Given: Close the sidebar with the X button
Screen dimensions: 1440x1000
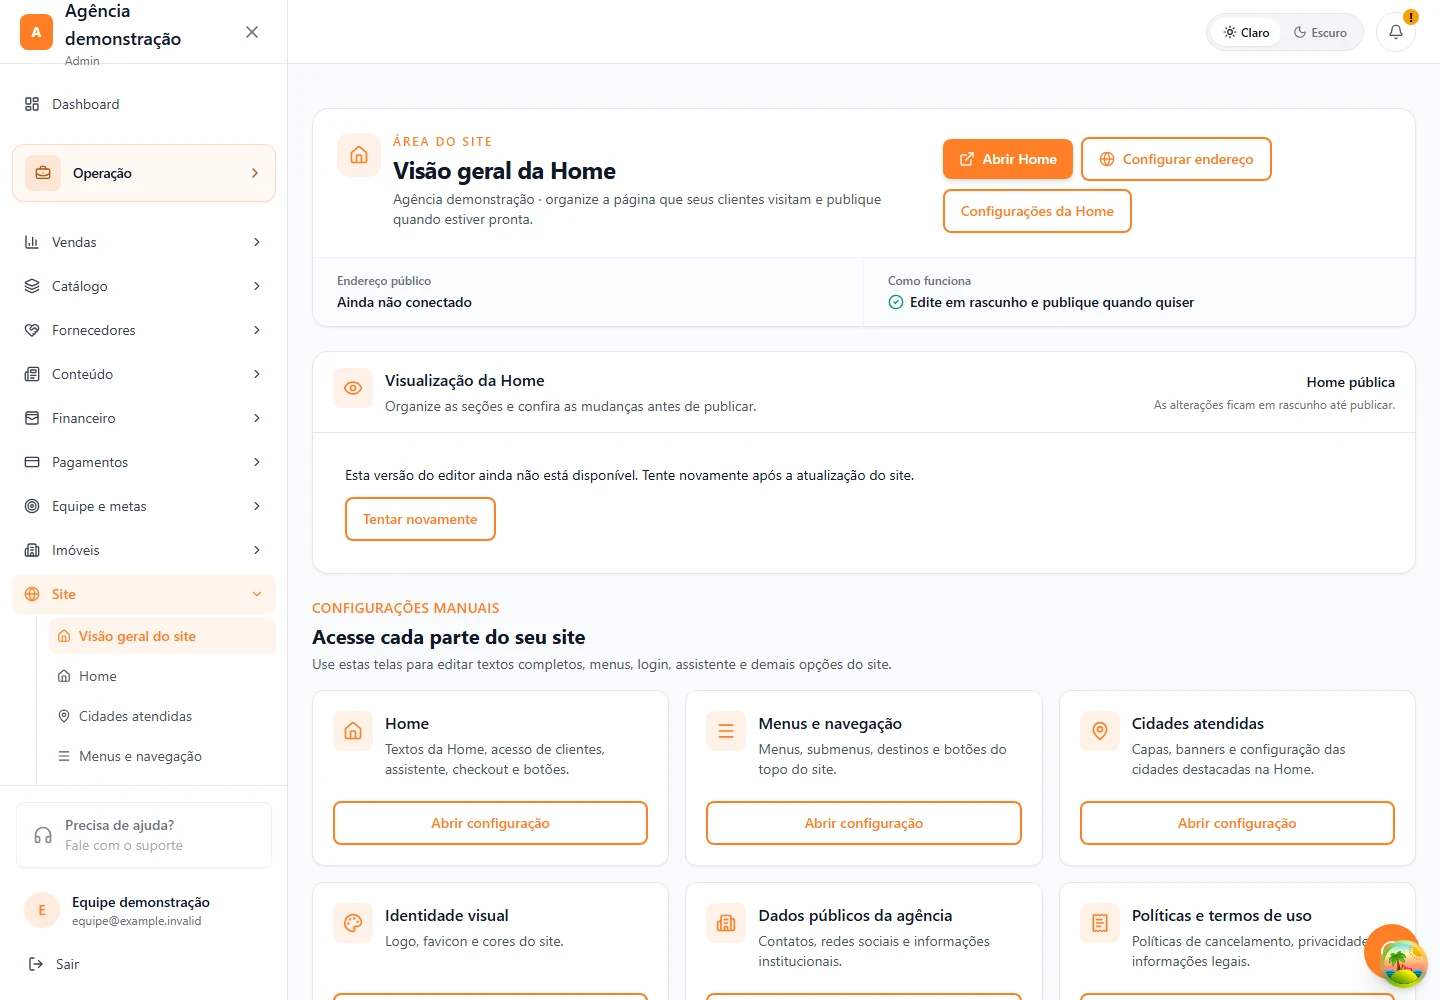Looking at the screenshot, I should (x=252, y=32).
